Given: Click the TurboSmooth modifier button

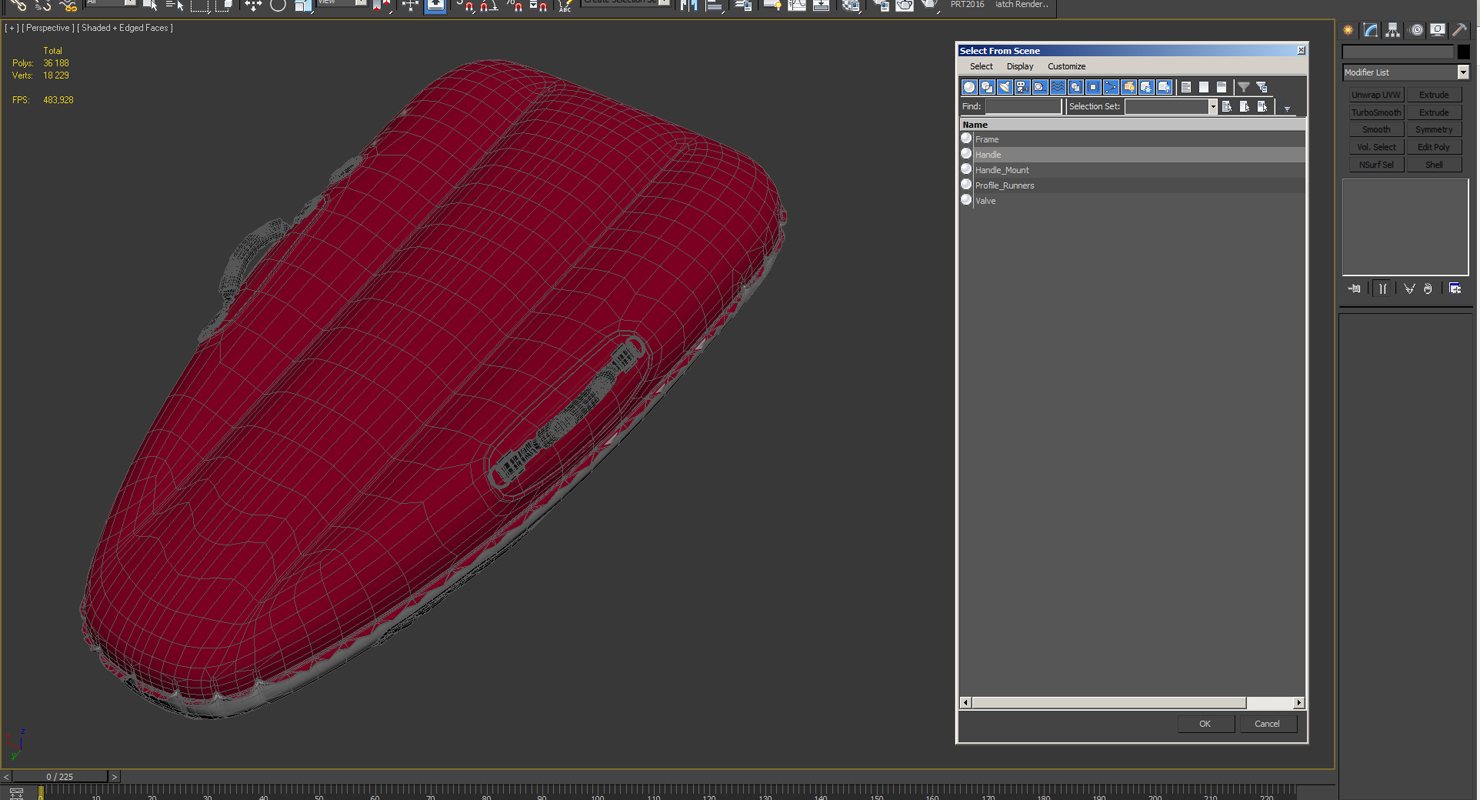Looking at the screenshot, I should point(1376,112).
